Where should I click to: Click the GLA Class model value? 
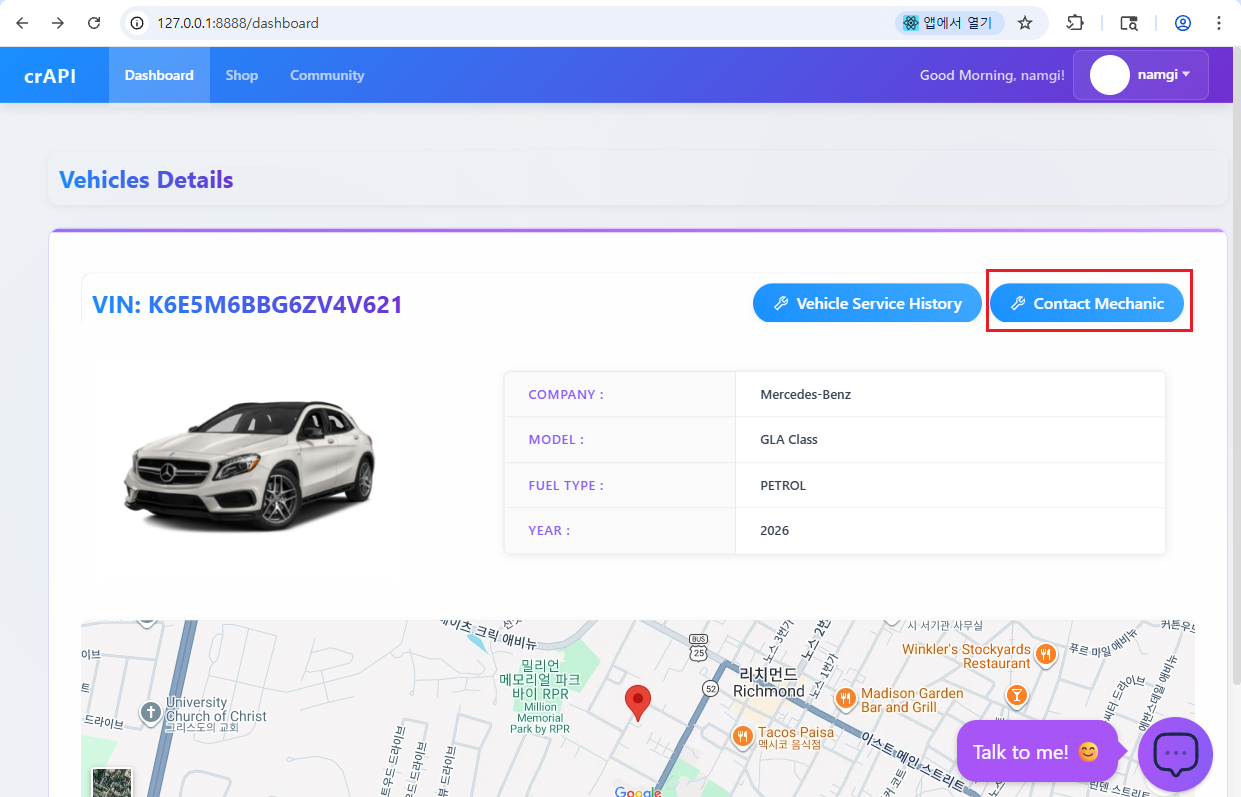click(789, 439)
